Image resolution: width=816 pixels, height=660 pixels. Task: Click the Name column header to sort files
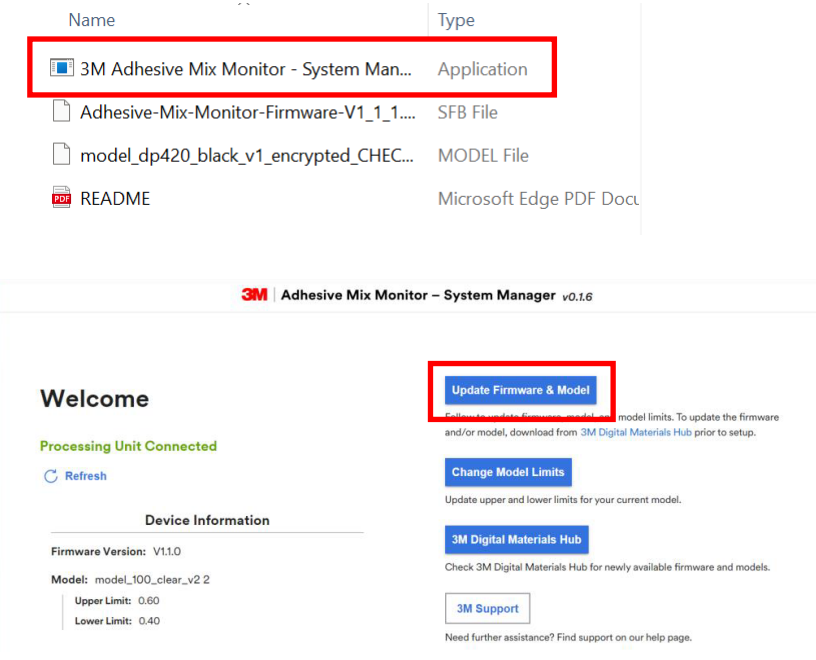91,20
